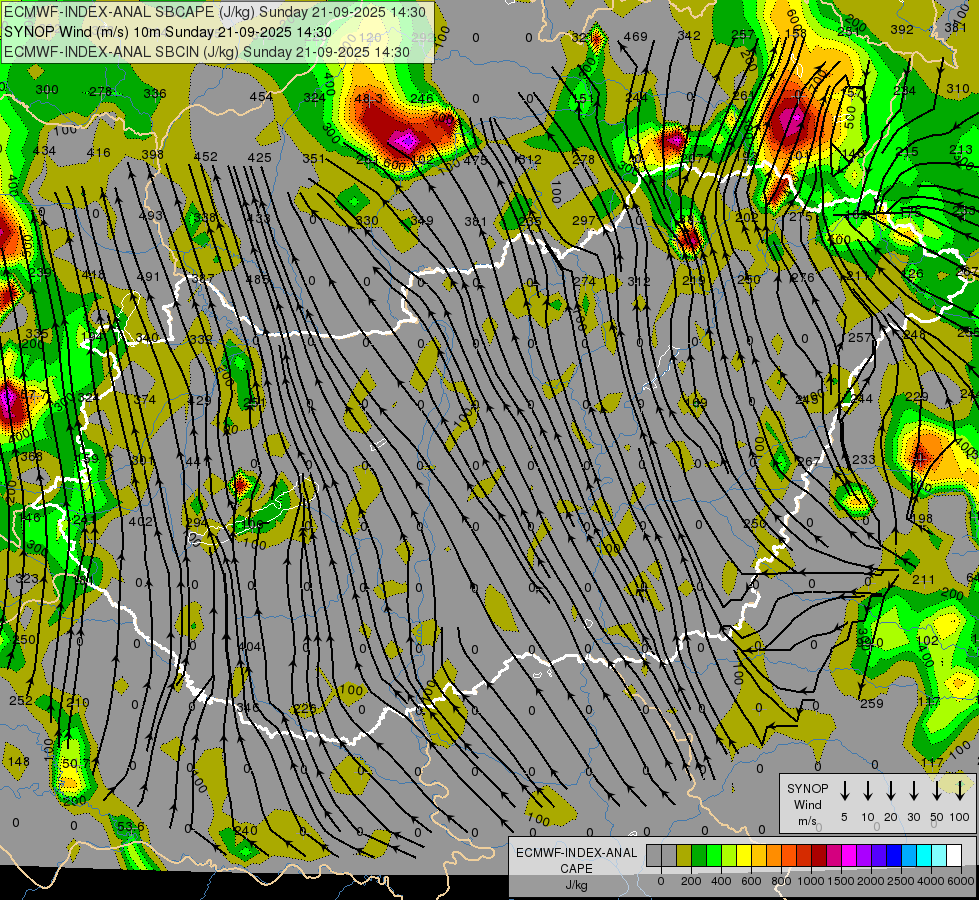Screen dimensions: 979x900
Task: Click the 'ECMWF-INDEX-ANAL CAPE' legend label
Action: [x=576, y=860]
